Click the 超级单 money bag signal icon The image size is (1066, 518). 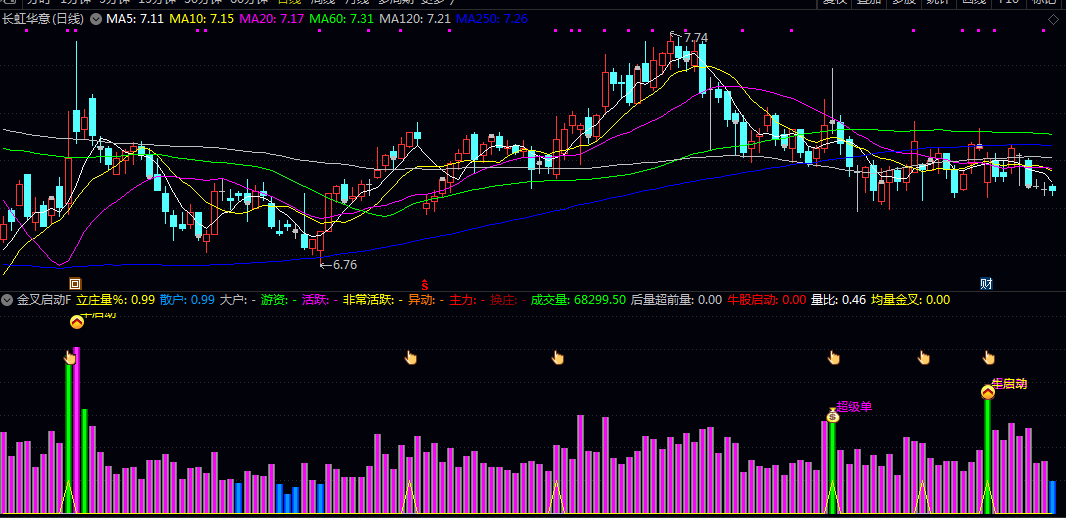click(832, 415)
